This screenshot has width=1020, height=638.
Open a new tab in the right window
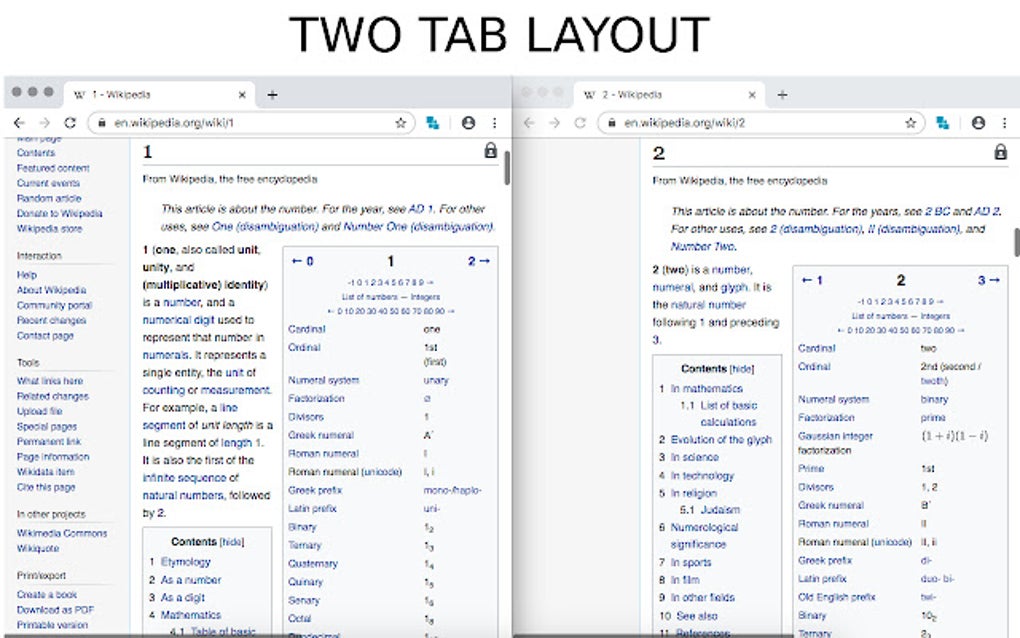coord(783,95)
